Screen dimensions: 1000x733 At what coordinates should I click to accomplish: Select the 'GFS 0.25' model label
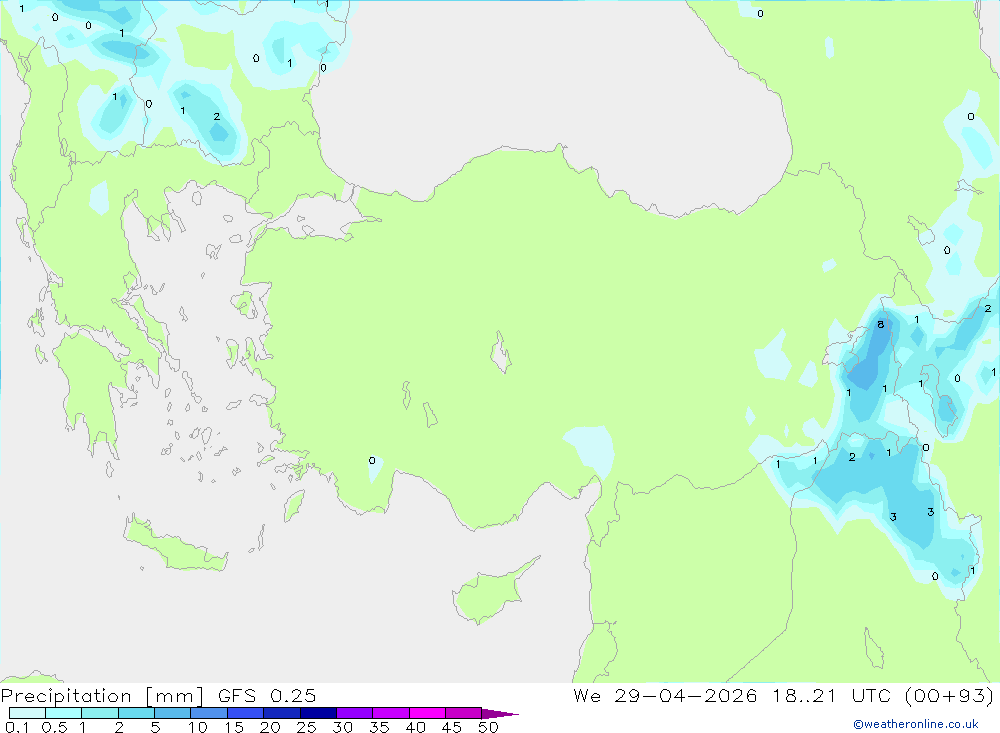coord(267,695)
